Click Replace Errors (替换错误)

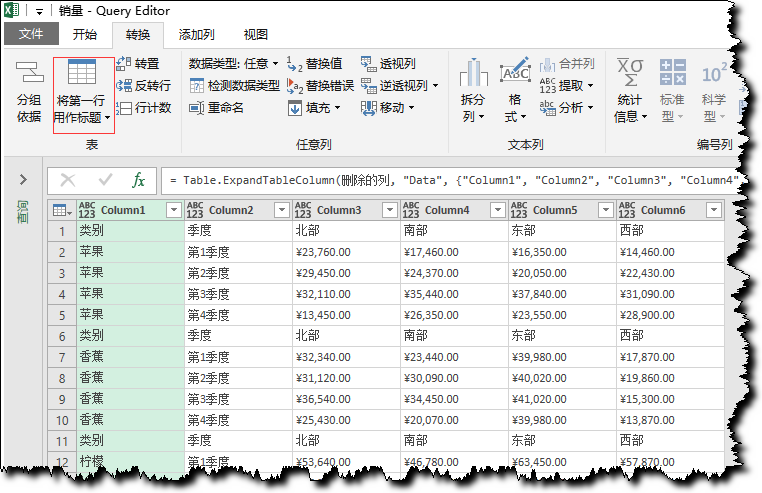[x=320, y=86]
